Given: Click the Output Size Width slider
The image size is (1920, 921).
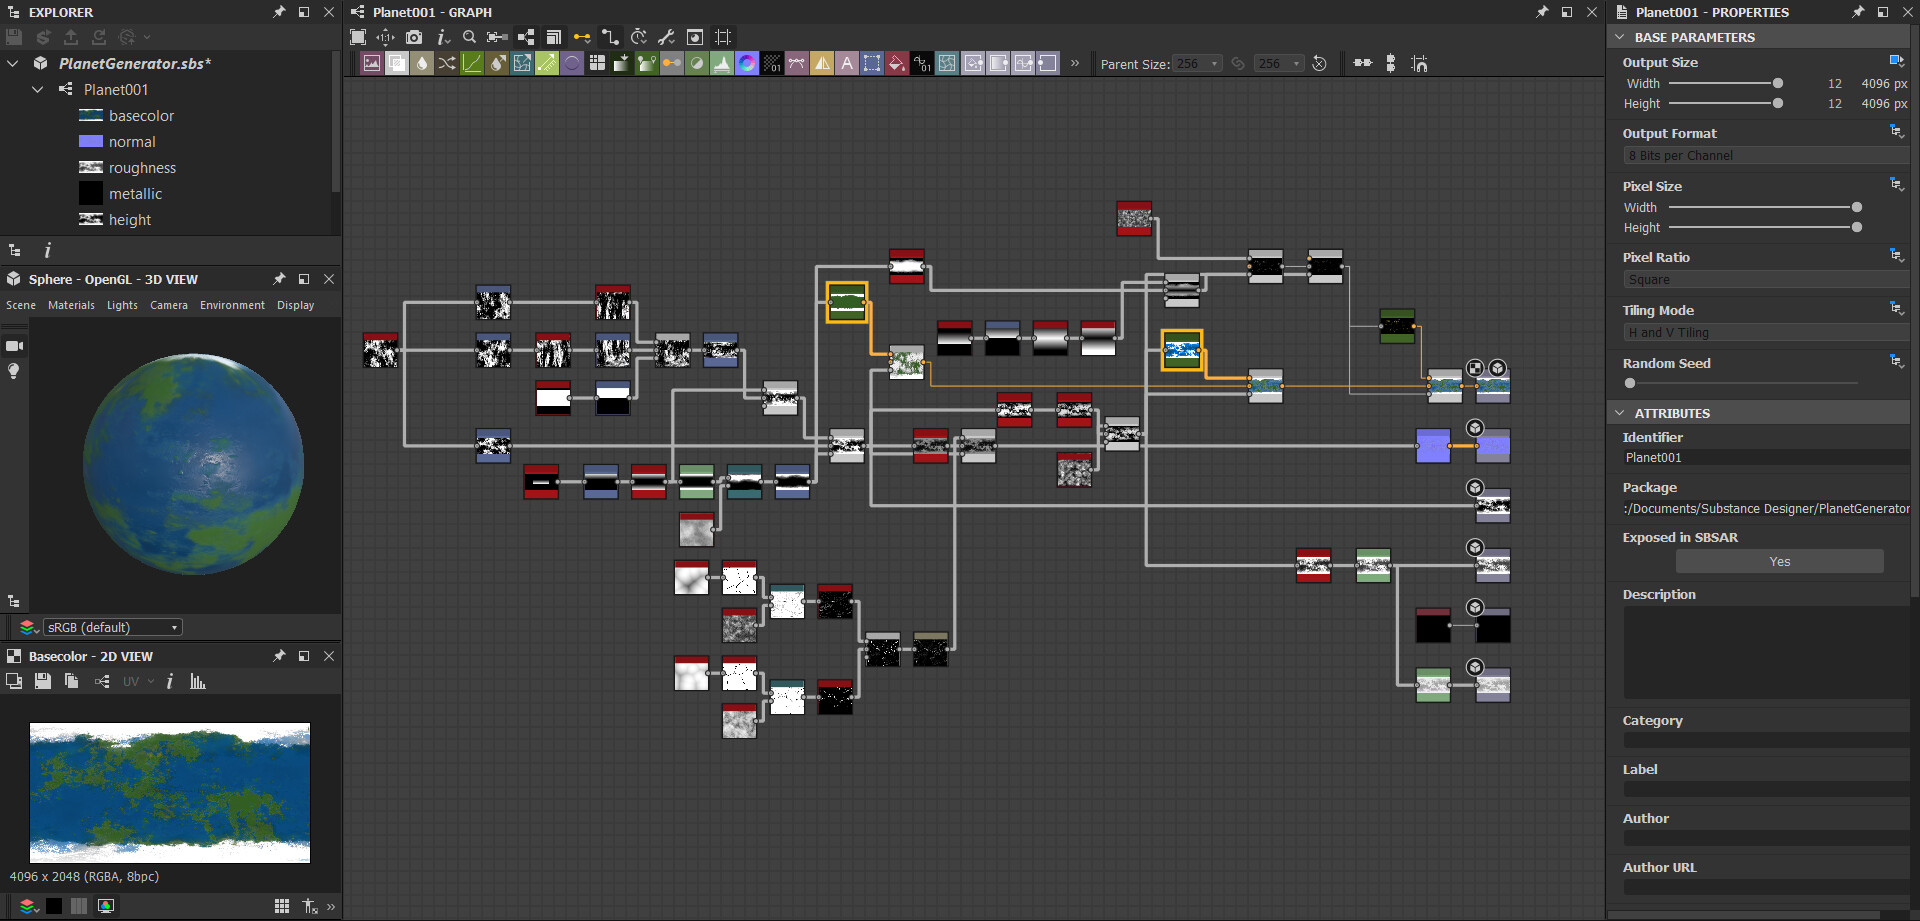Looking at the screenshot, I should 1779,84.
